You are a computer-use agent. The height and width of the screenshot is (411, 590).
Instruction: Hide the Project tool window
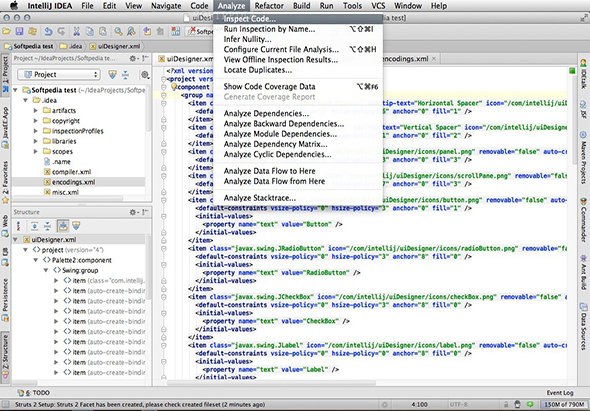146,58
